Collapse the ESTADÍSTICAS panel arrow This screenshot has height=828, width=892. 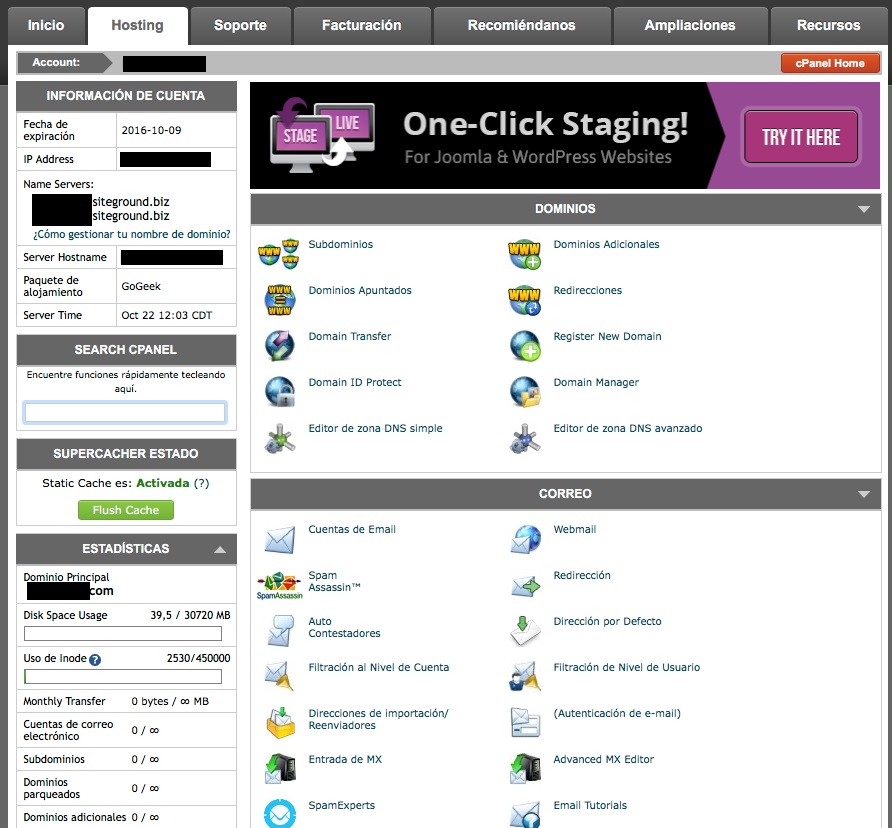click(220, 550)
